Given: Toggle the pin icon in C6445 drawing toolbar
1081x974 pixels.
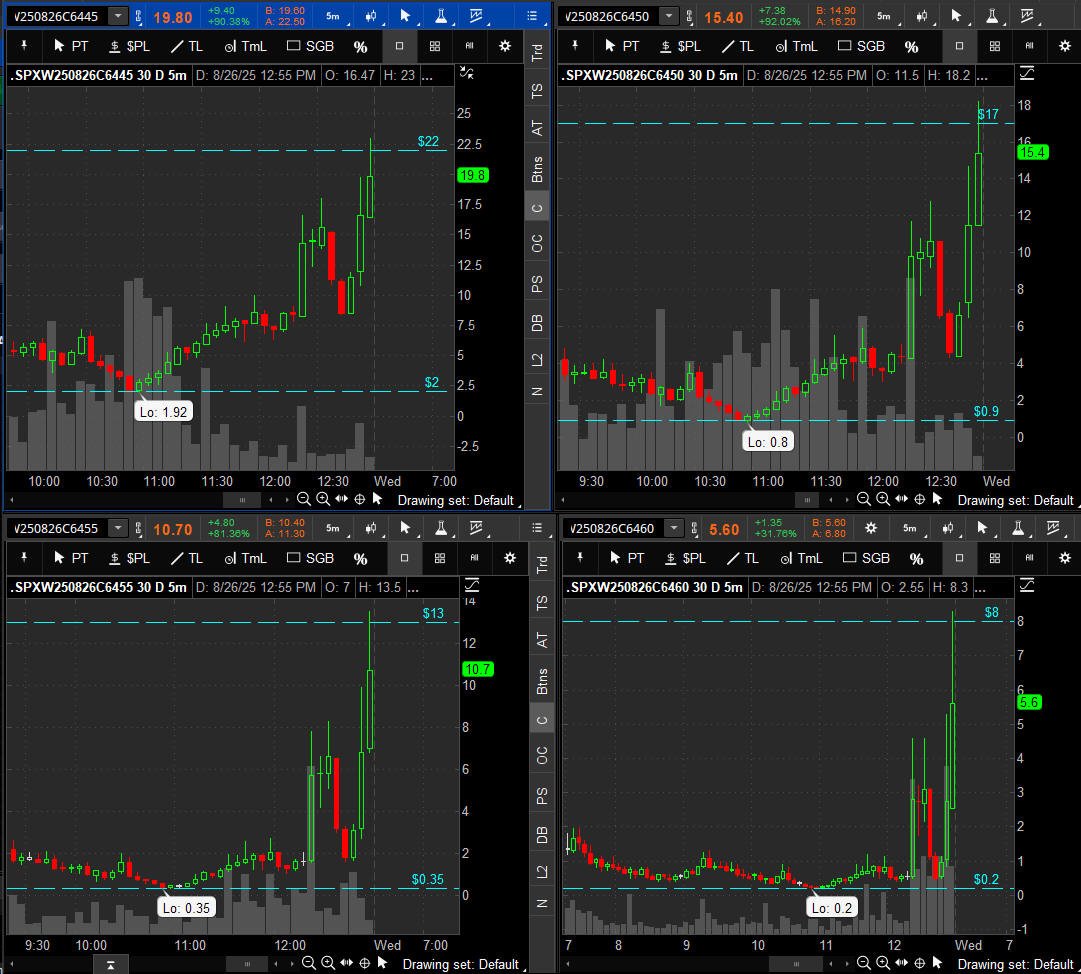Looking at the screenshot, I should tap(21, 46).
